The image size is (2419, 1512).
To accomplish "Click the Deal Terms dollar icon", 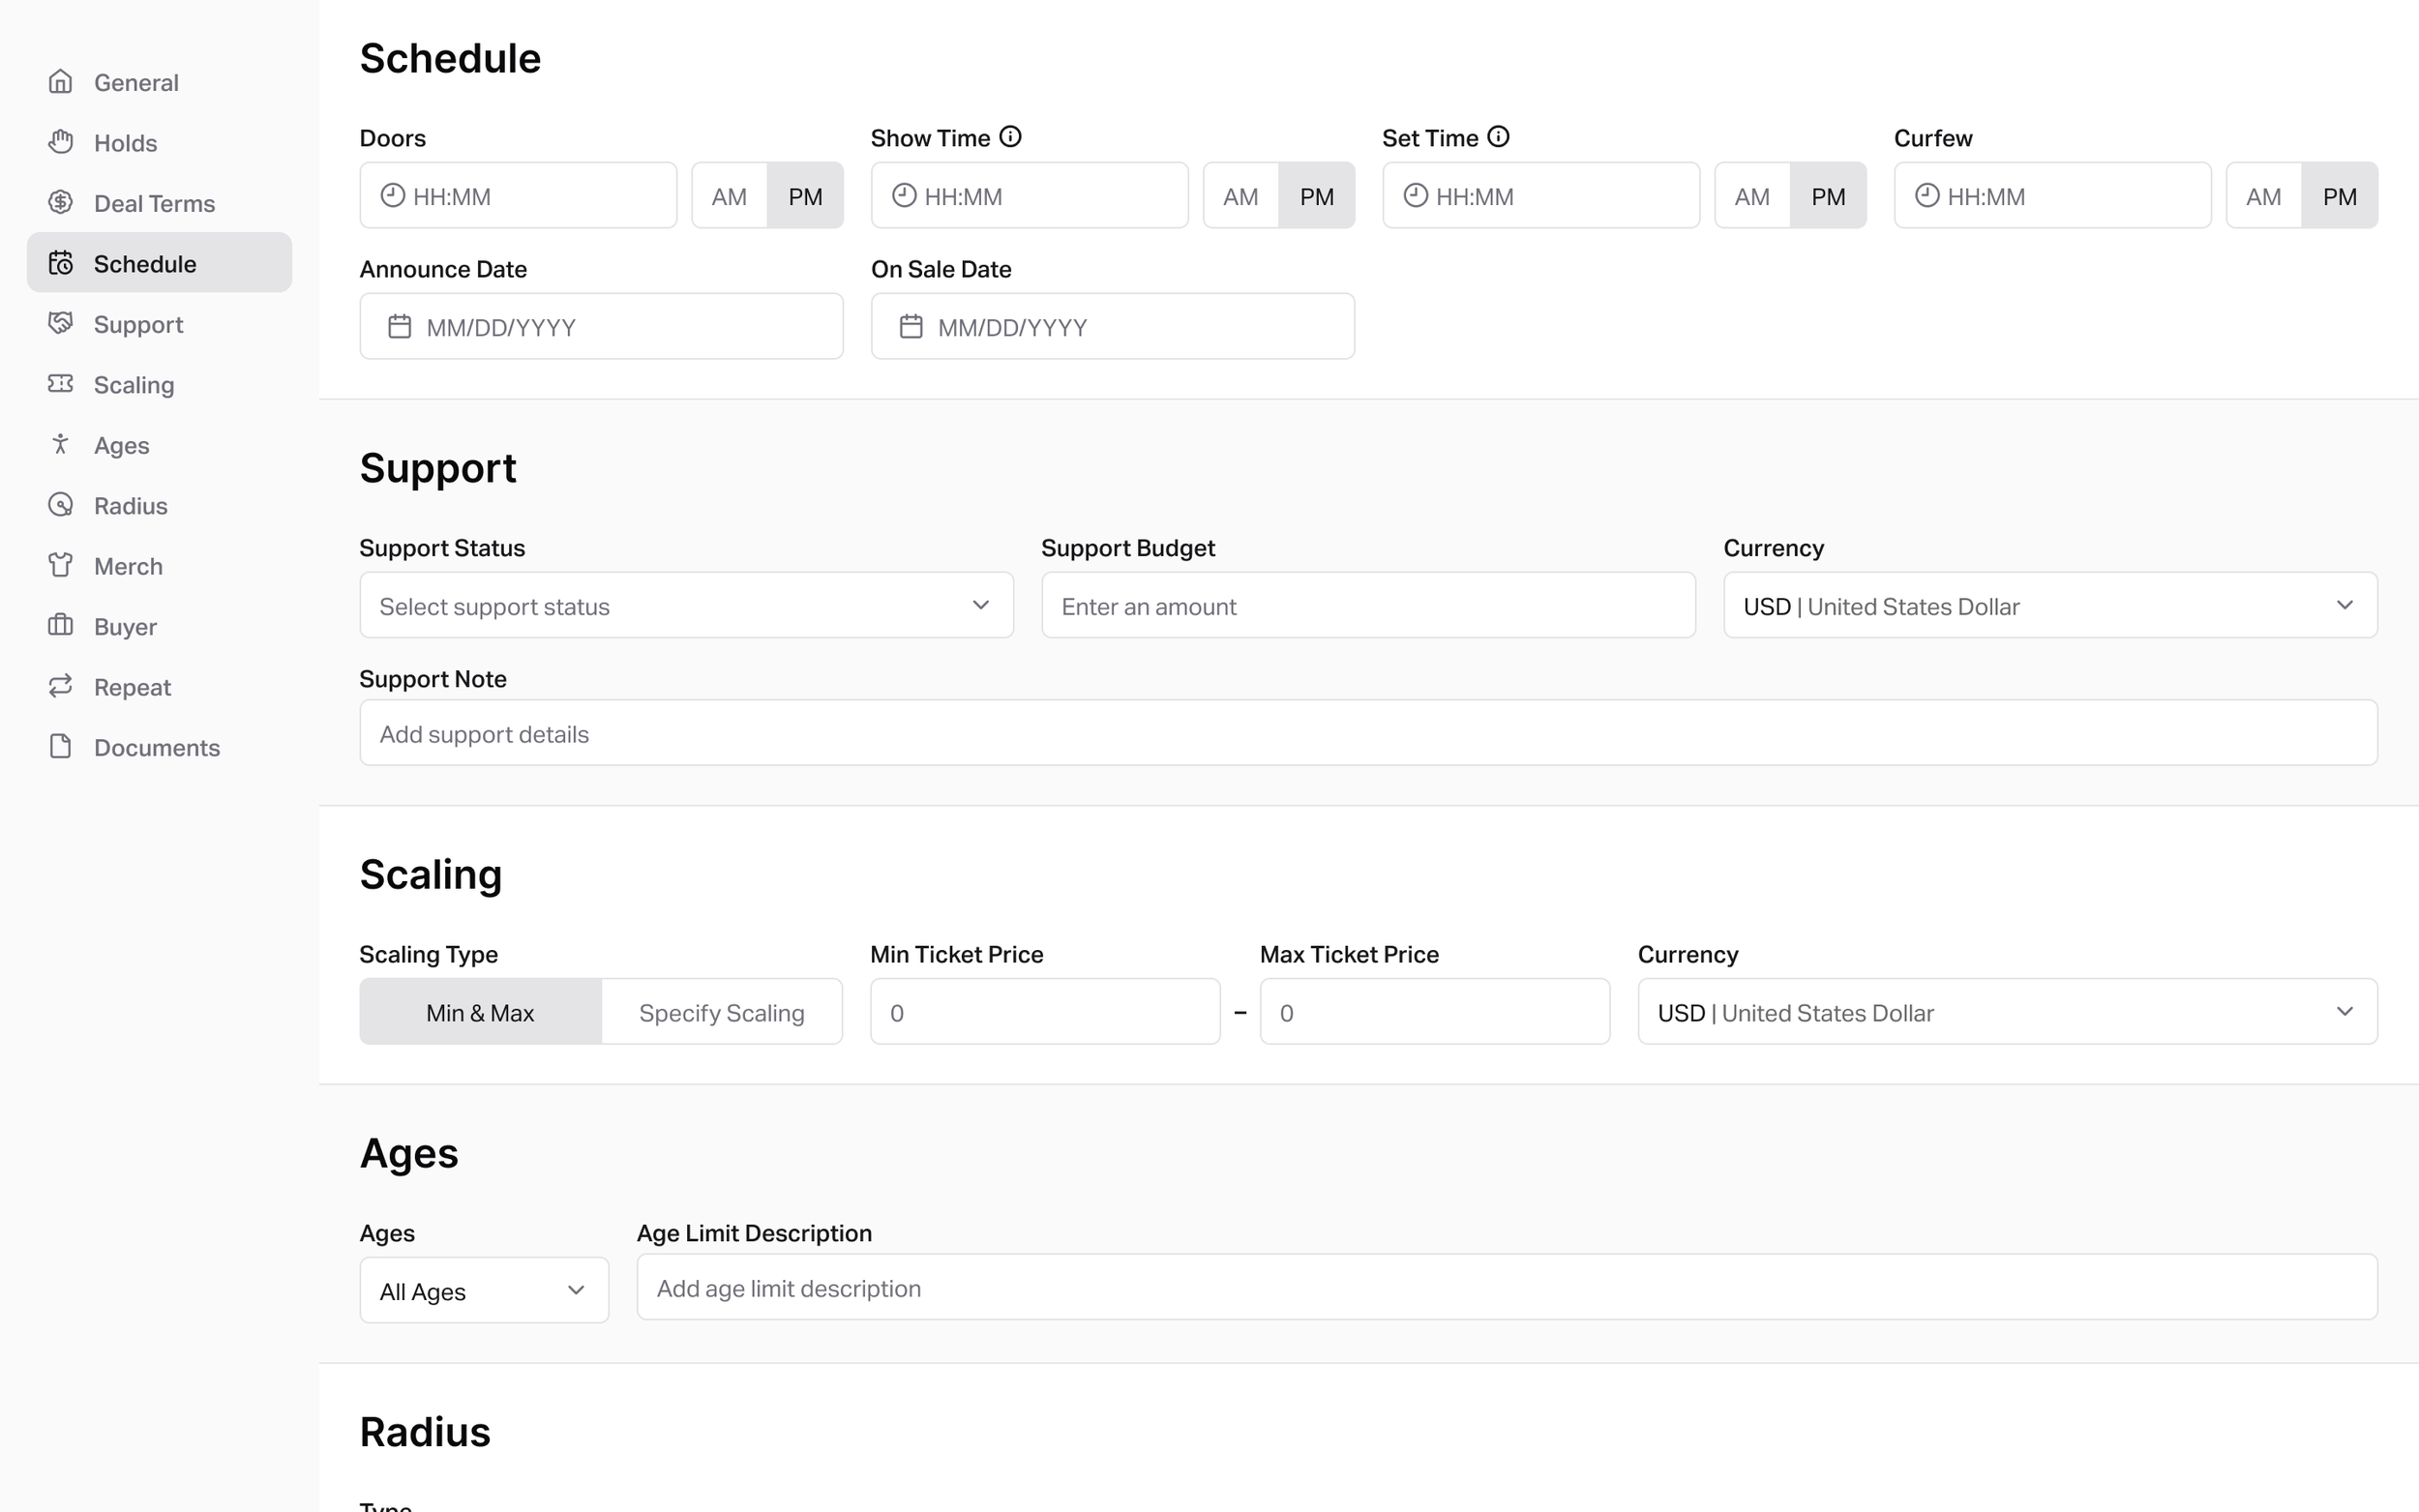I will point(61,202).
